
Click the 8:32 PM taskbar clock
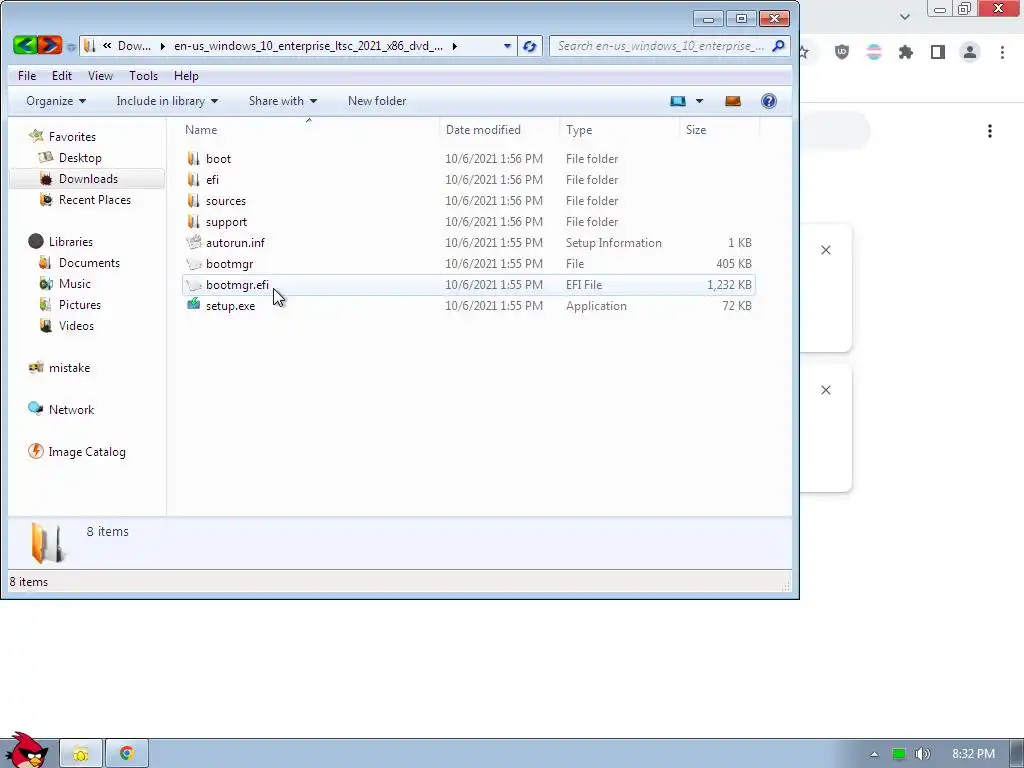coord(973,754)
